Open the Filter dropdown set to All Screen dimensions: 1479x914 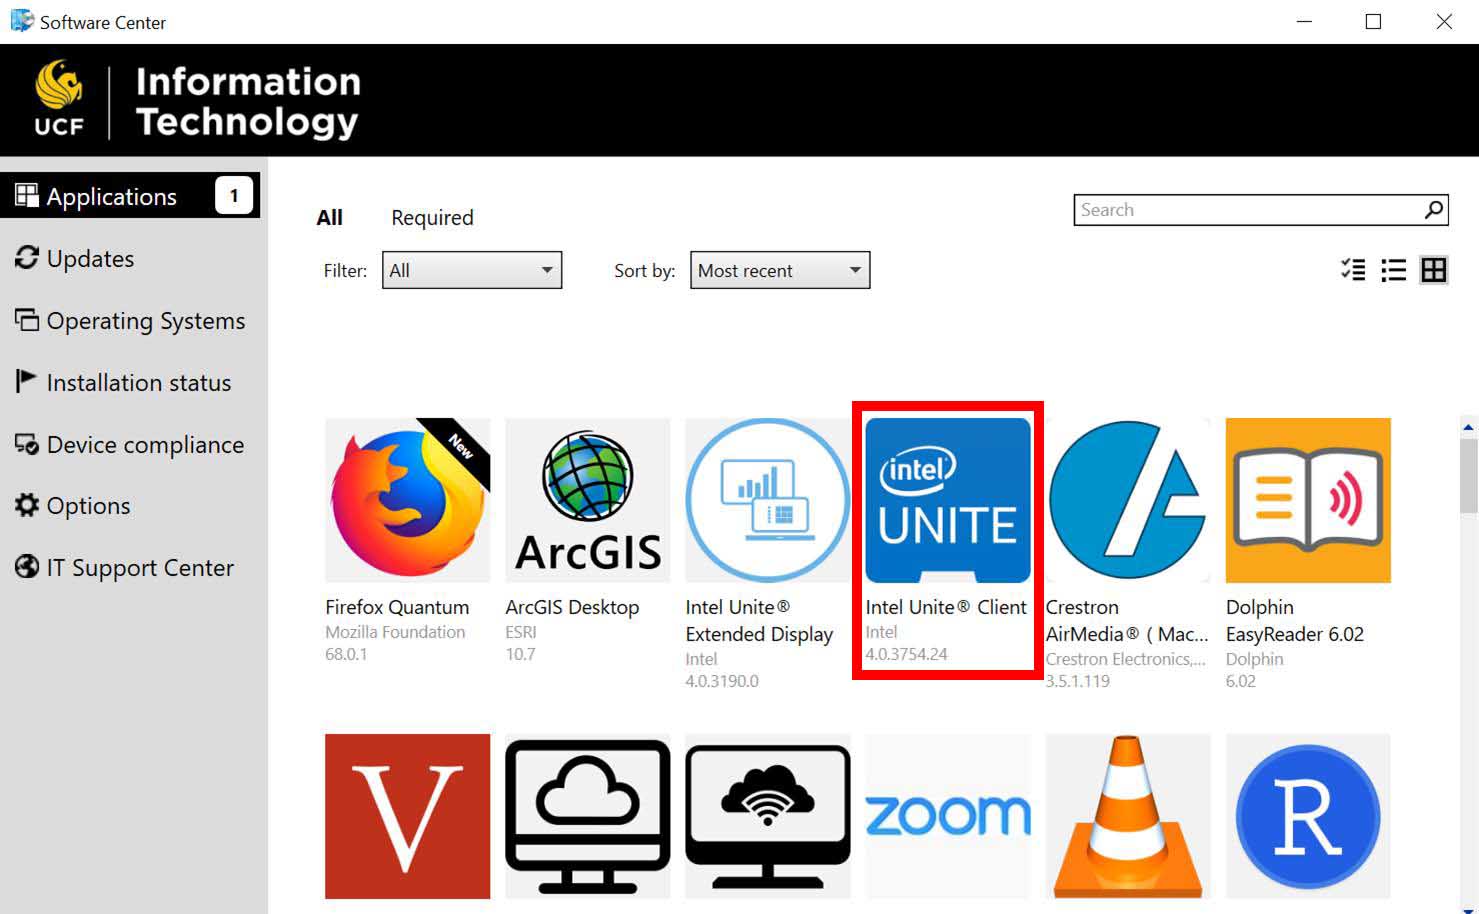pos(472,270)
